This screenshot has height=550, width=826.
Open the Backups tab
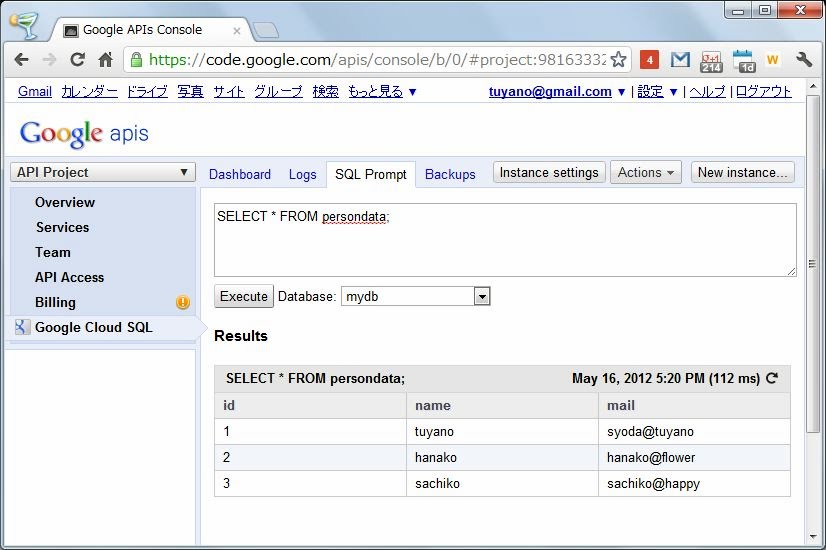point(450,174)
